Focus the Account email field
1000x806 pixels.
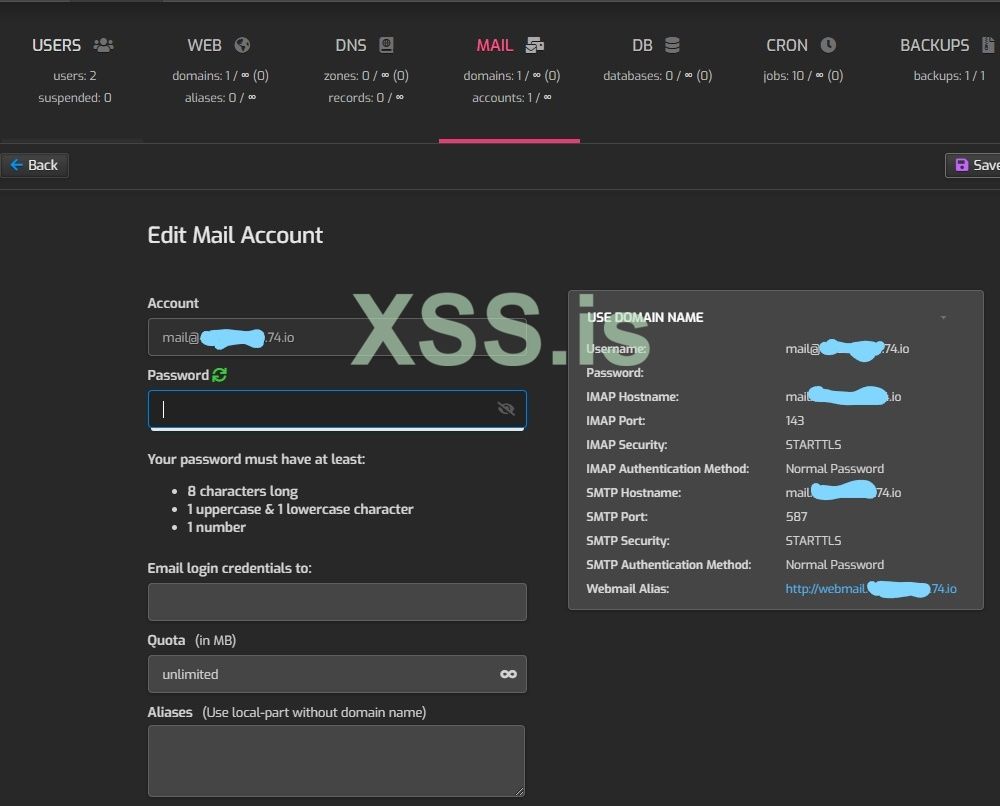point(337,337)
